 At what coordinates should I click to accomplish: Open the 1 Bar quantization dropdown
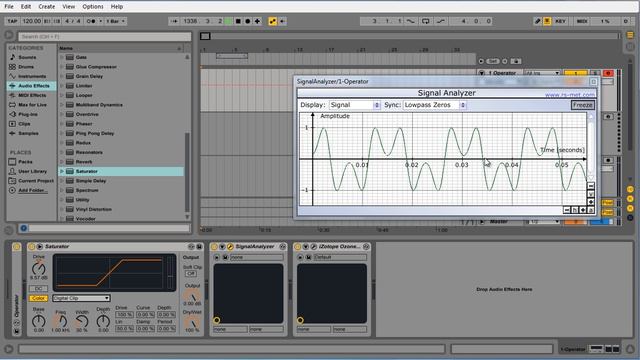click(116, 21)
